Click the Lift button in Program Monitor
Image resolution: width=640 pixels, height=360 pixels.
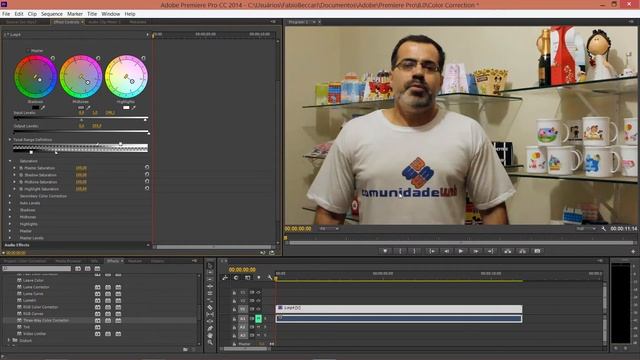click(x=507, y=251)
